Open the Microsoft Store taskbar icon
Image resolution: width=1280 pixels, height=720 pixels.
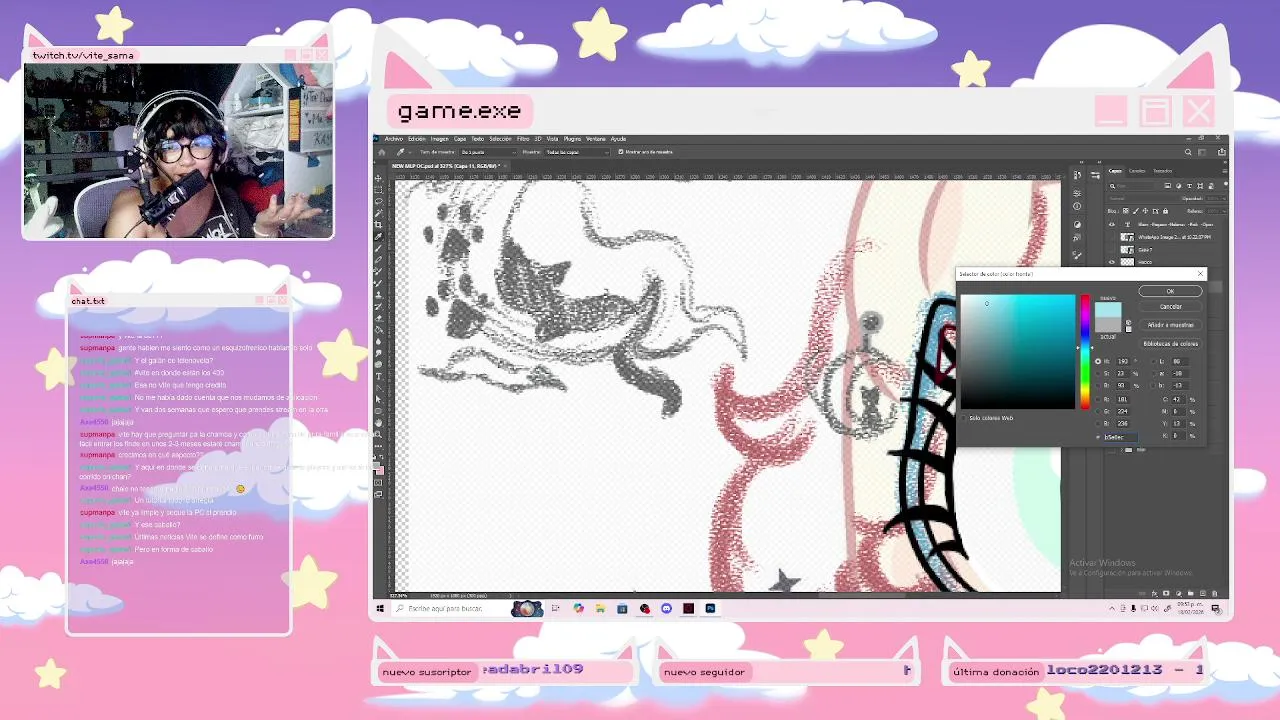[622, 608]
